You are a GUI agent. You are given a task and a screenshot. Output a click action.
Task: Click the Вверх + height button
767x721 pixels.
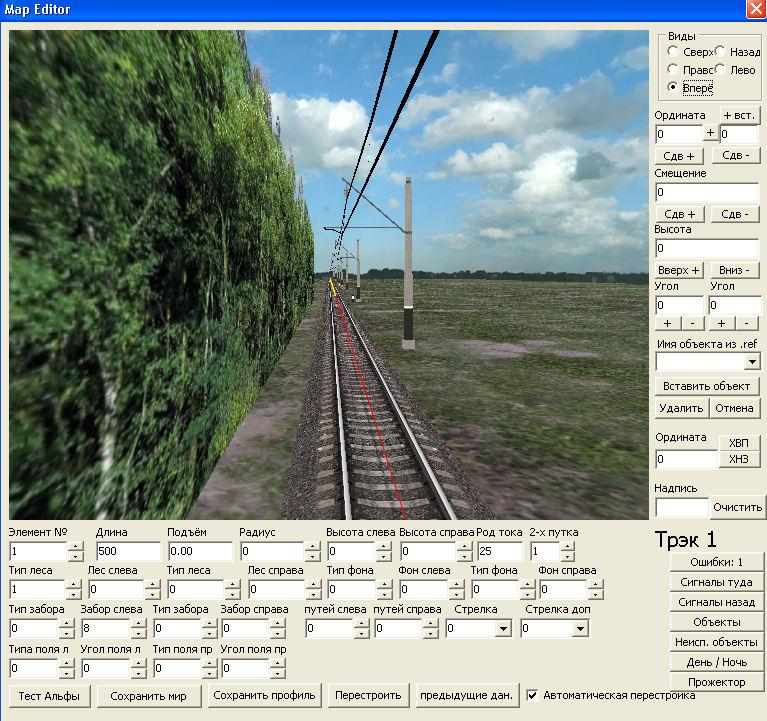680,270
